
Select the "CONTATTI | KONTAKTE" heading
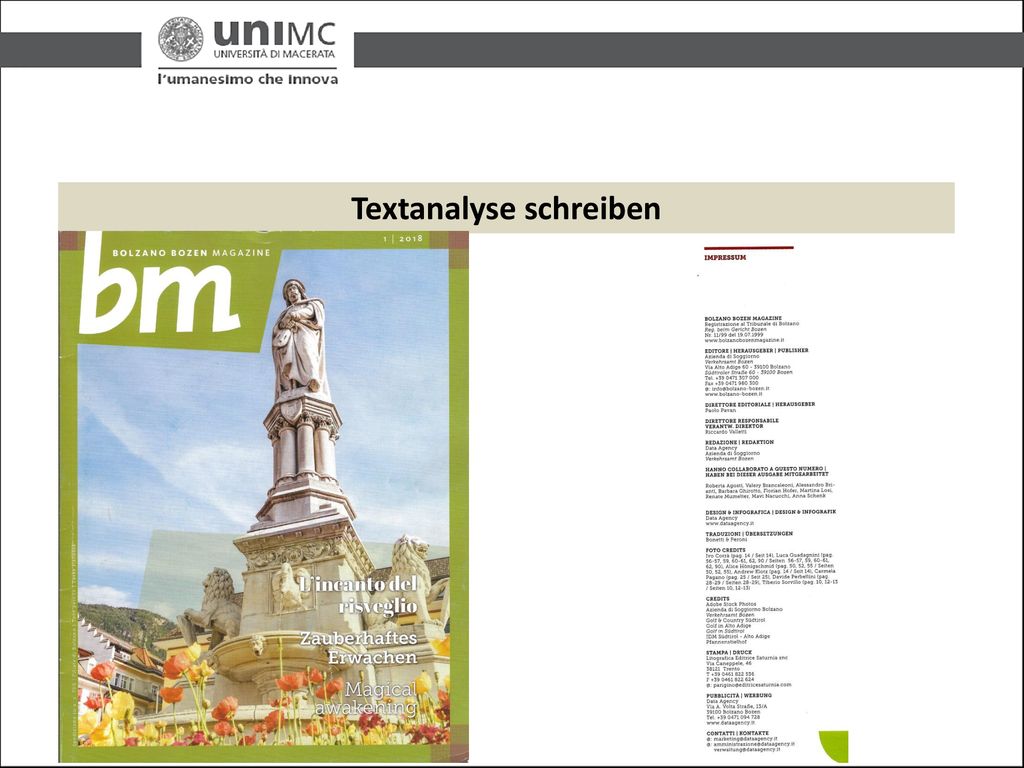coord(738,733)
